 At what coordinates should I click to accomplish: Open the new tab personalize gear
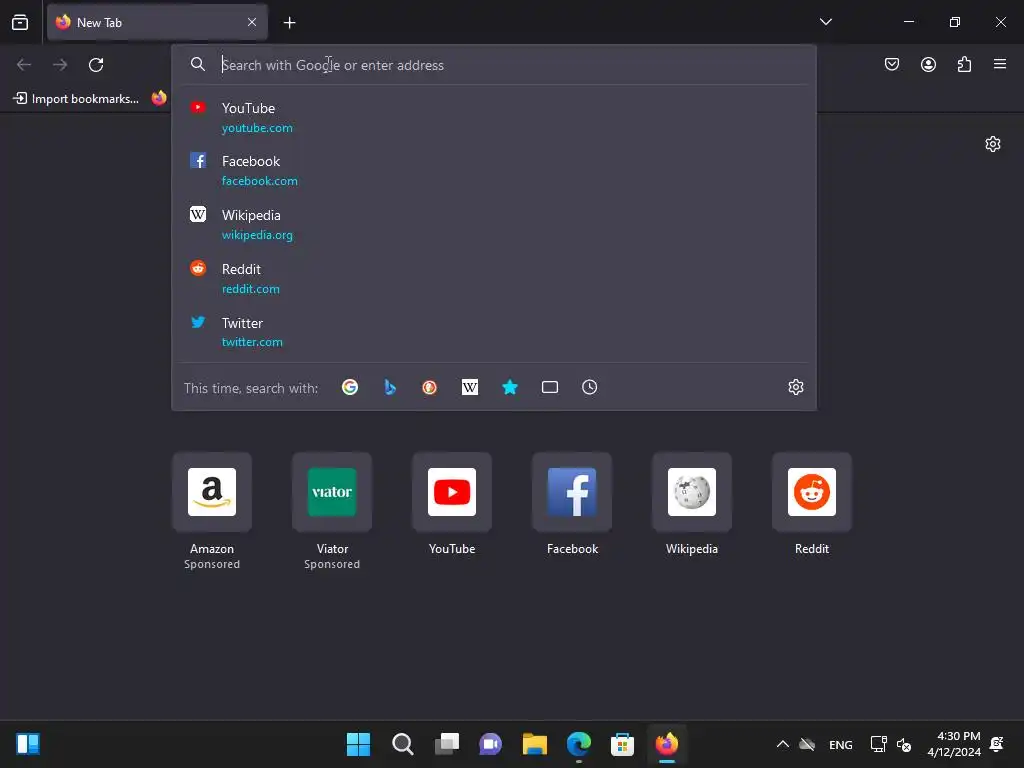pos(993,144)
